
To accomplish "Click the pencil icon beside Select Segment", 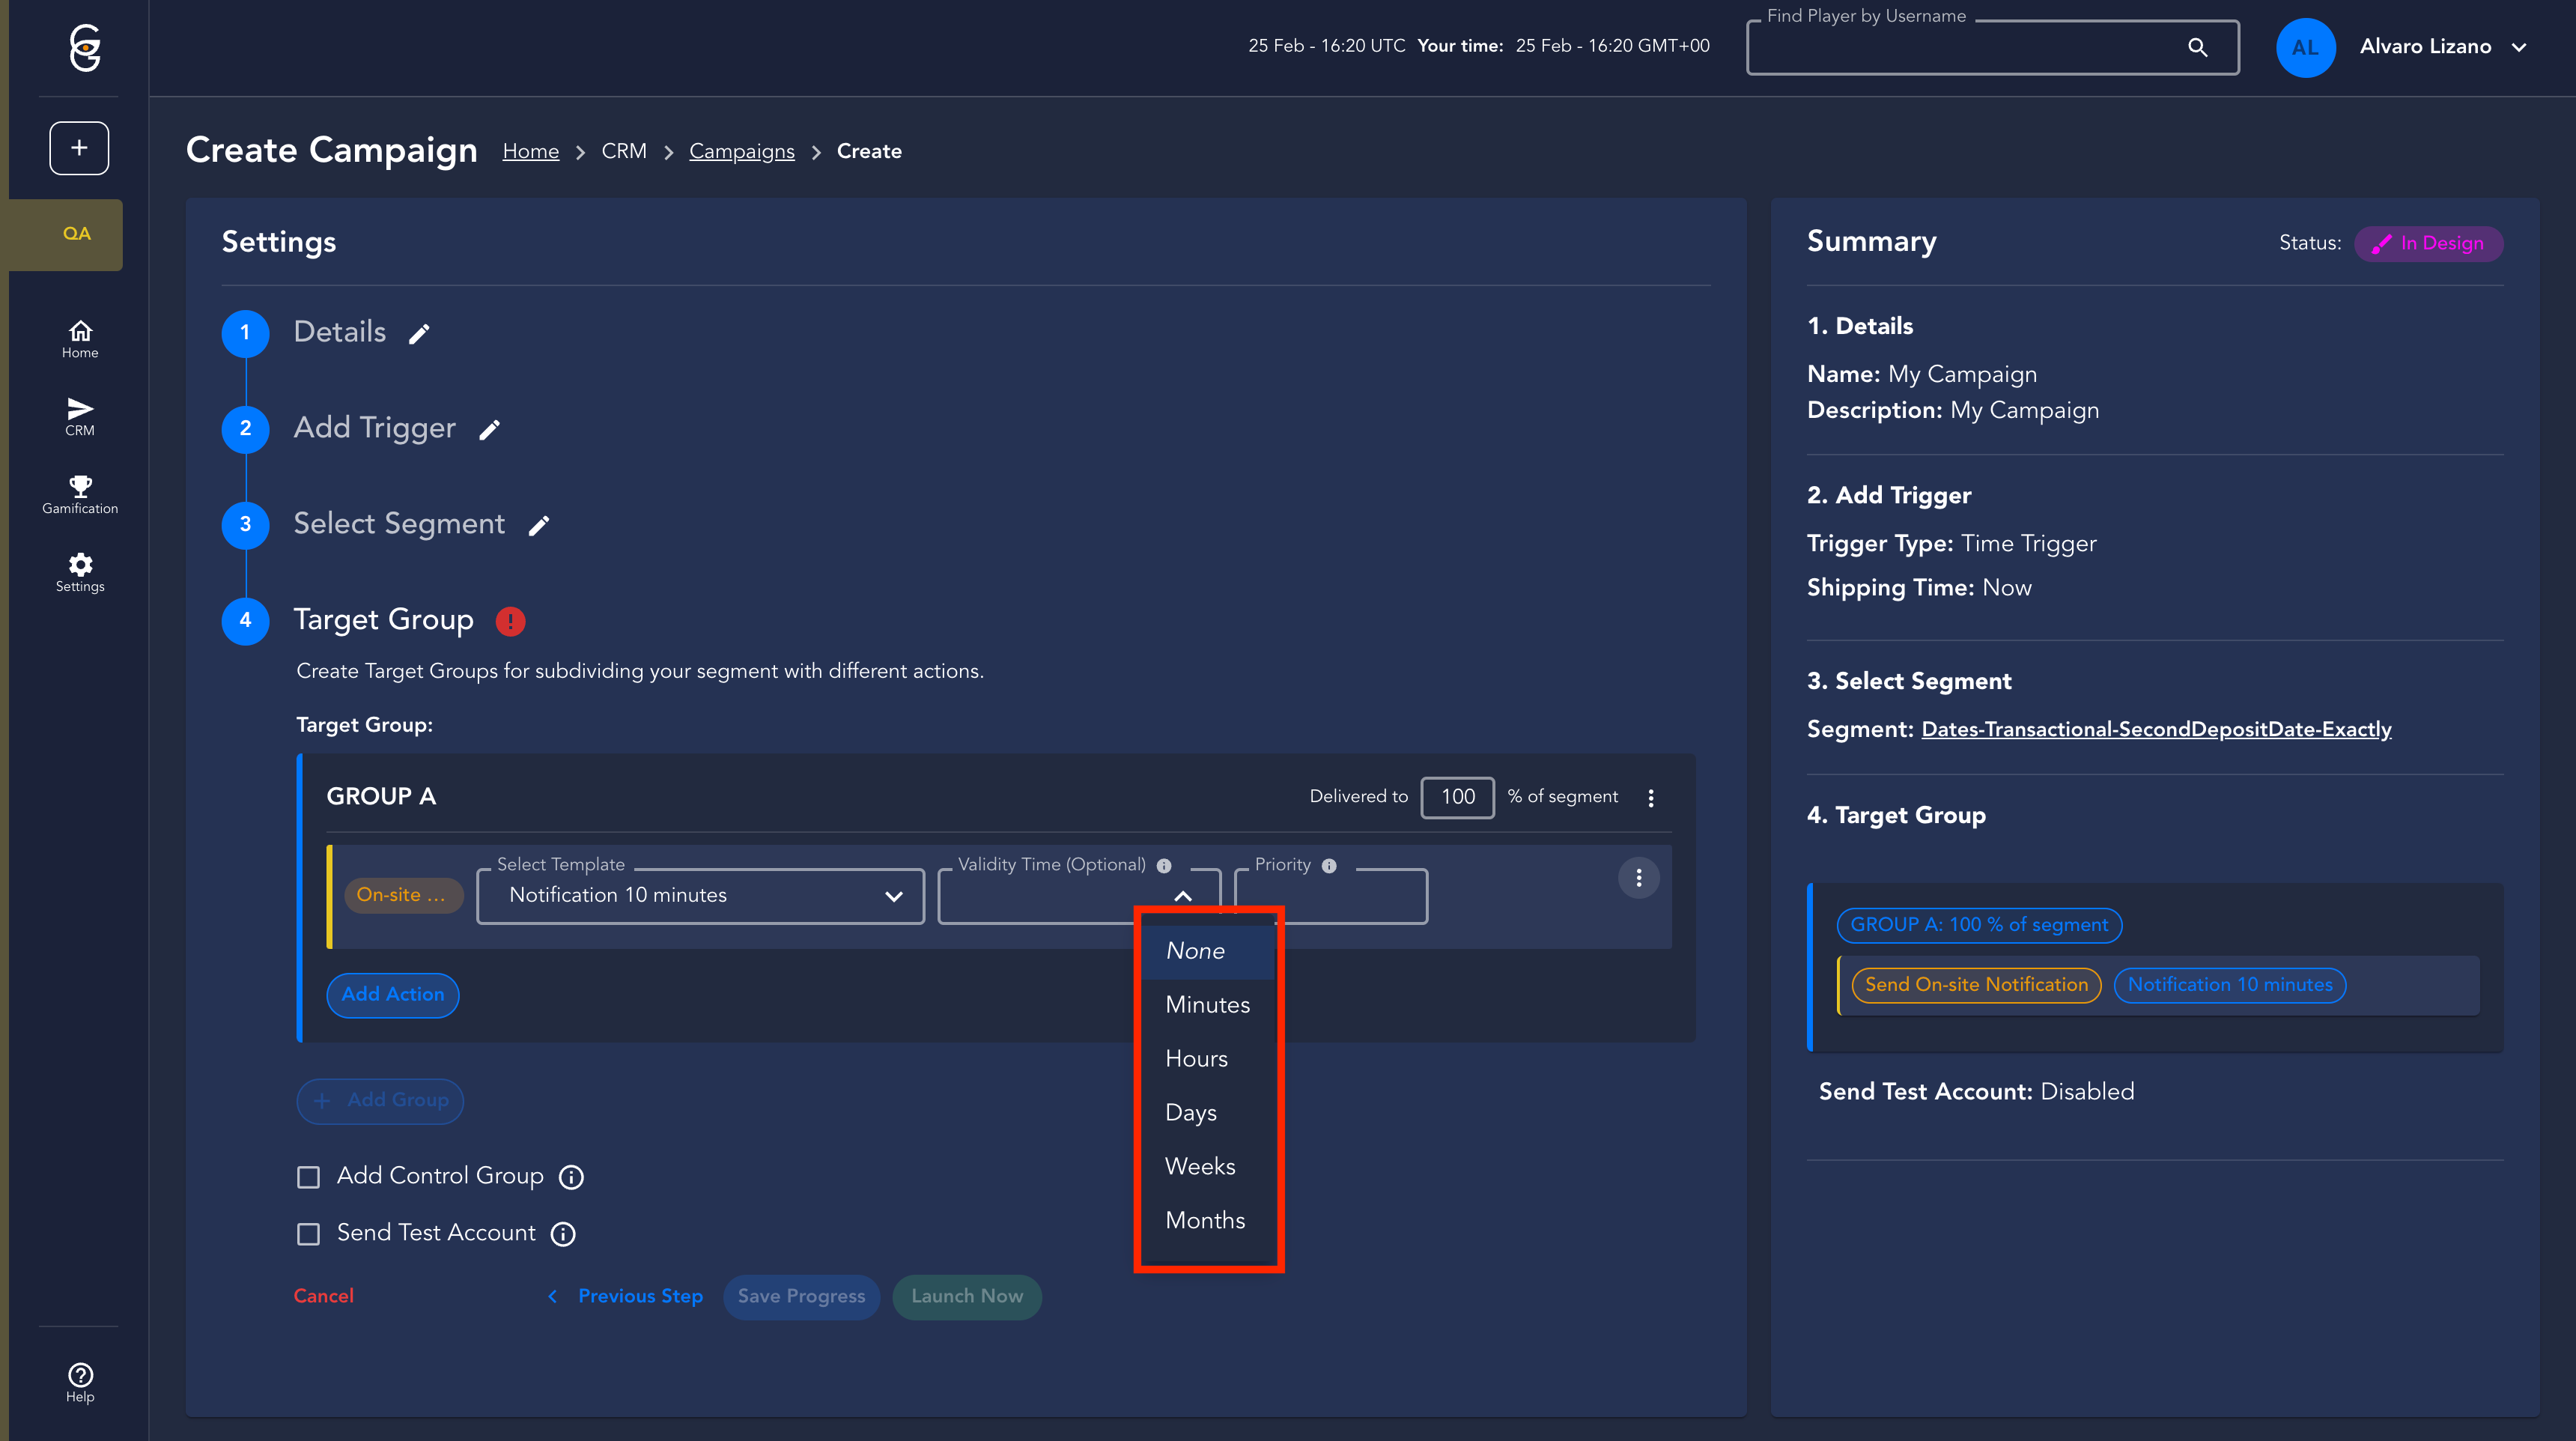I will coord(539,526).
